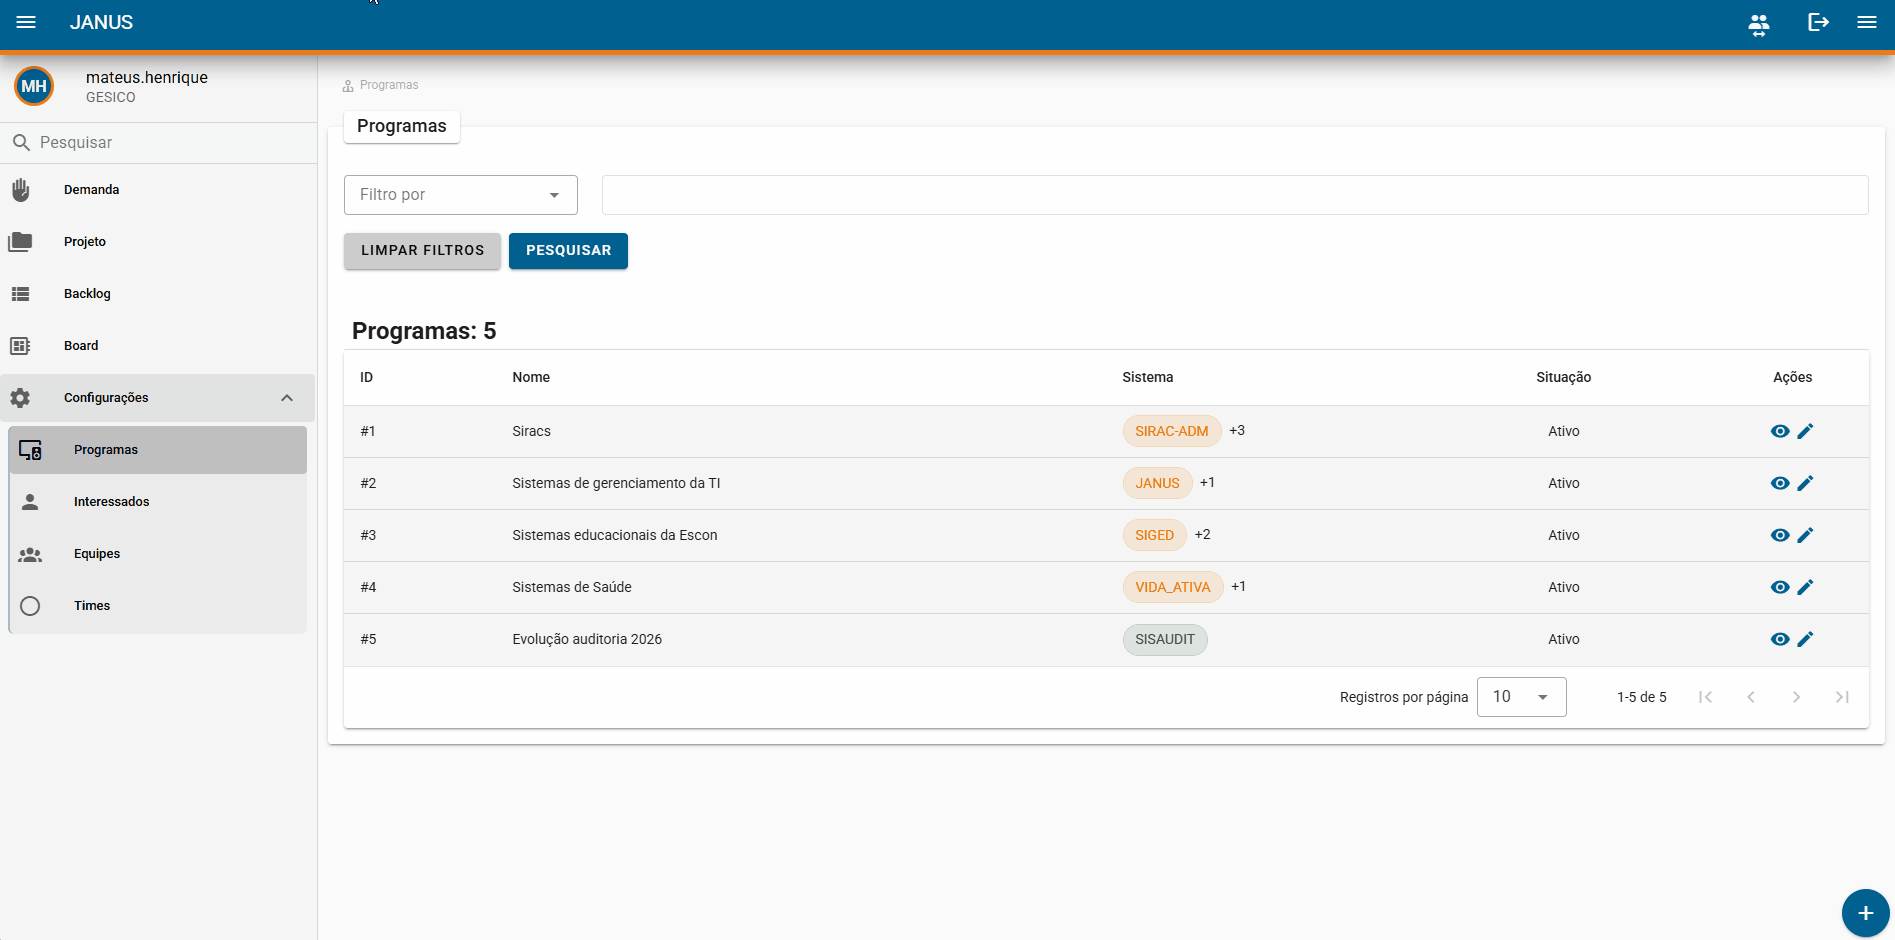This screenshot has height=940, width=1895.
Task: Open the hamburger menu beside JANUS title
Action: click(26, 22)
